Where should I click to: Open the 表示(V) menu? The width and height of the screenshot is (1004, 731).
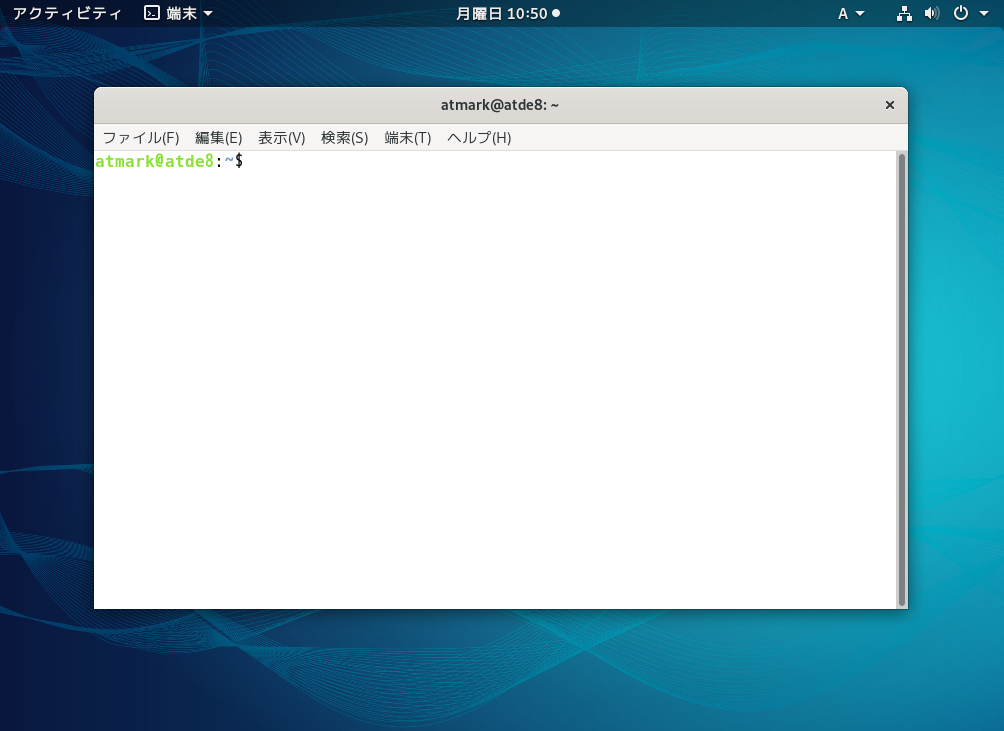coord(281,138)
